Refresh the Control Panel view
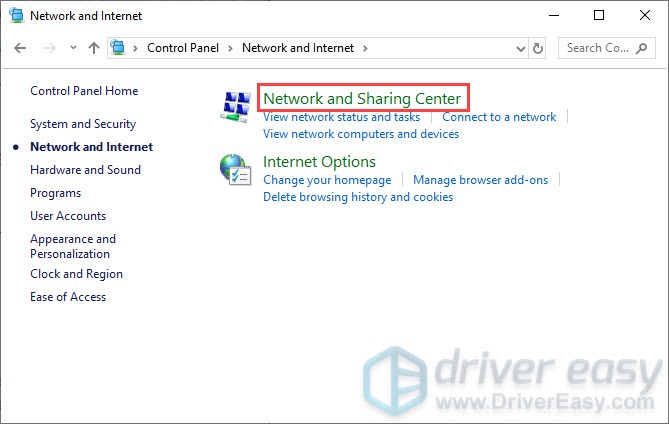Viewport: 669px width, 424px height. coord(539,48)
